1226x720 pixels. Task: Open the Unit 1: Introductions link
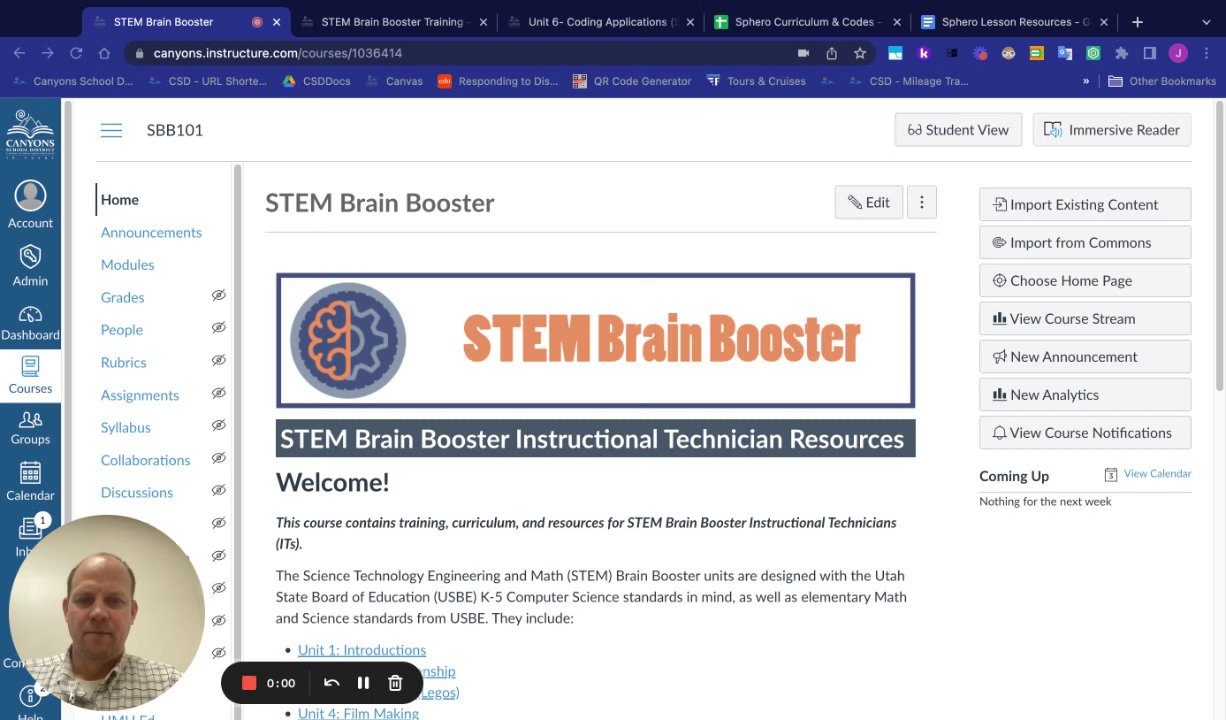pos(361,650)
